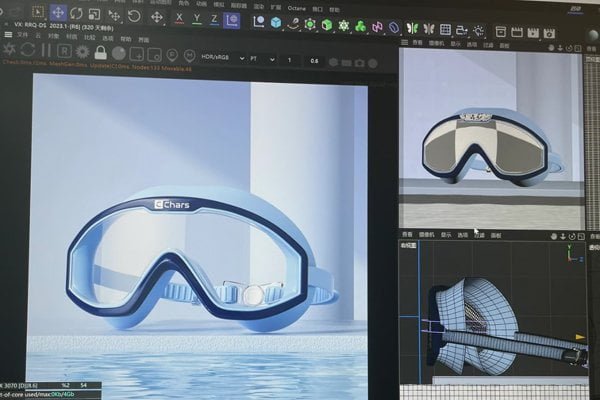Click the Octane render start gear icon

pyautogui.click(x=9, y=49)
